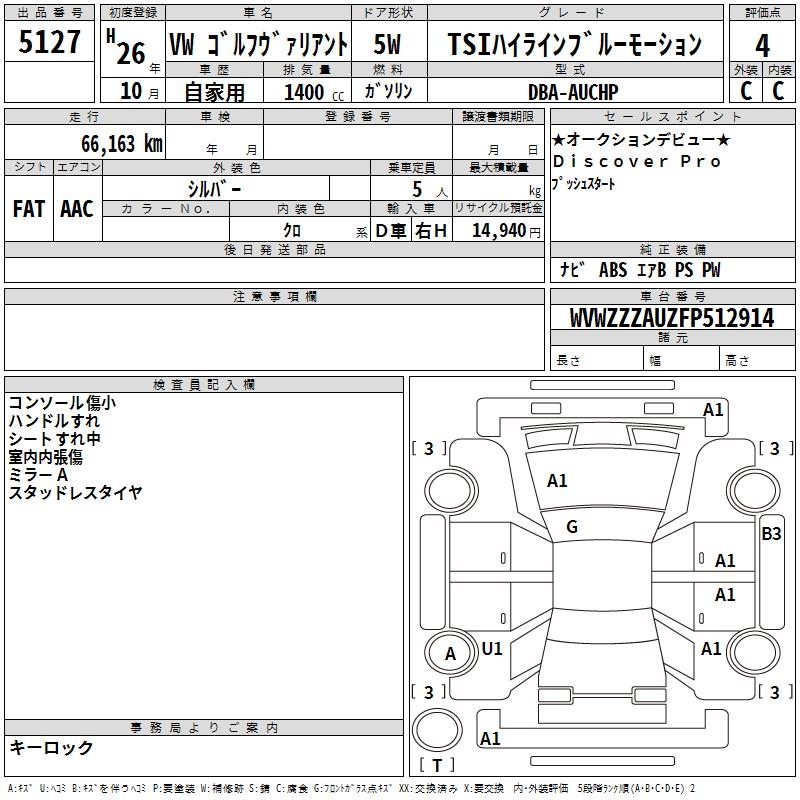Image resolution: width=800 pixels, height=800 pixels.
Task: Click the スタッドレスタイヤ inspector note
Action: point(75,492)
